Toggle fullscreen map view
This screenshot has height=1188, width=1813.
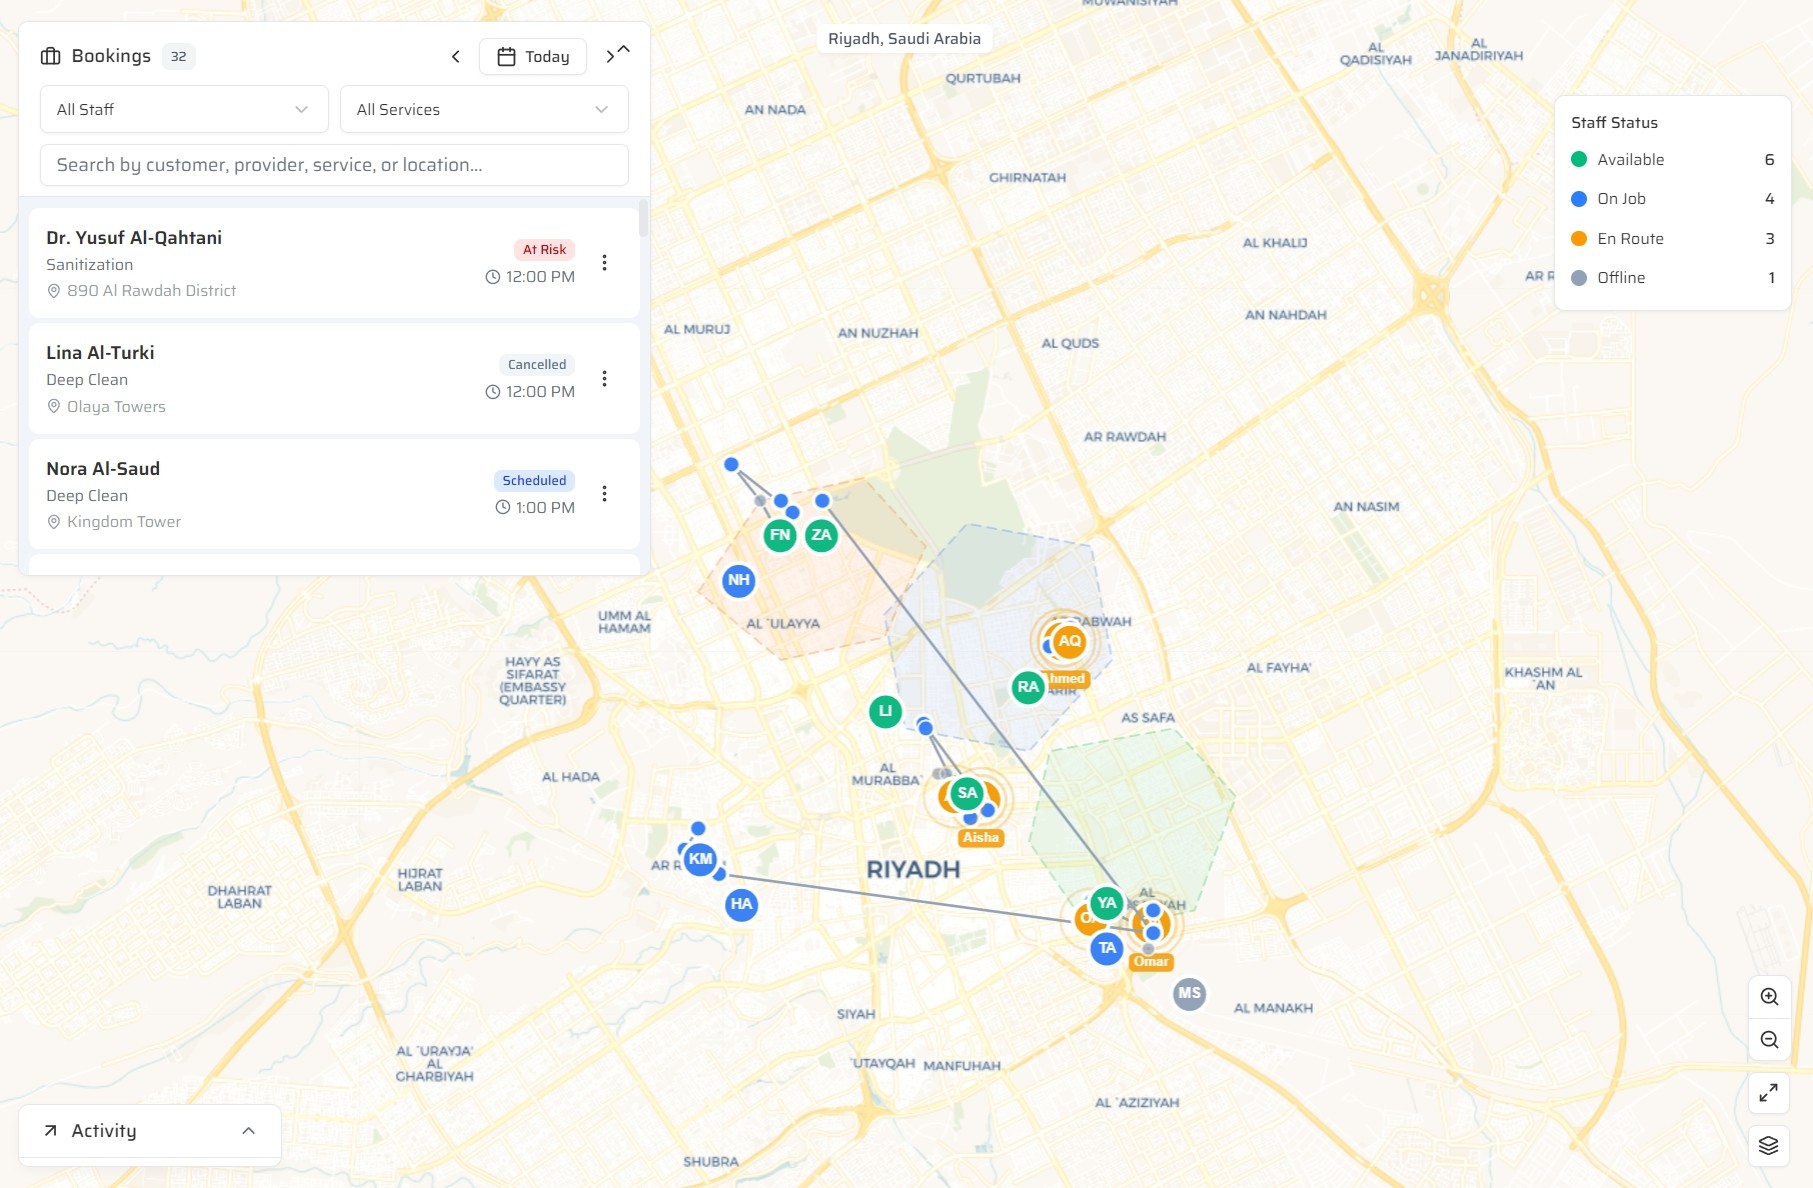1769,1092
